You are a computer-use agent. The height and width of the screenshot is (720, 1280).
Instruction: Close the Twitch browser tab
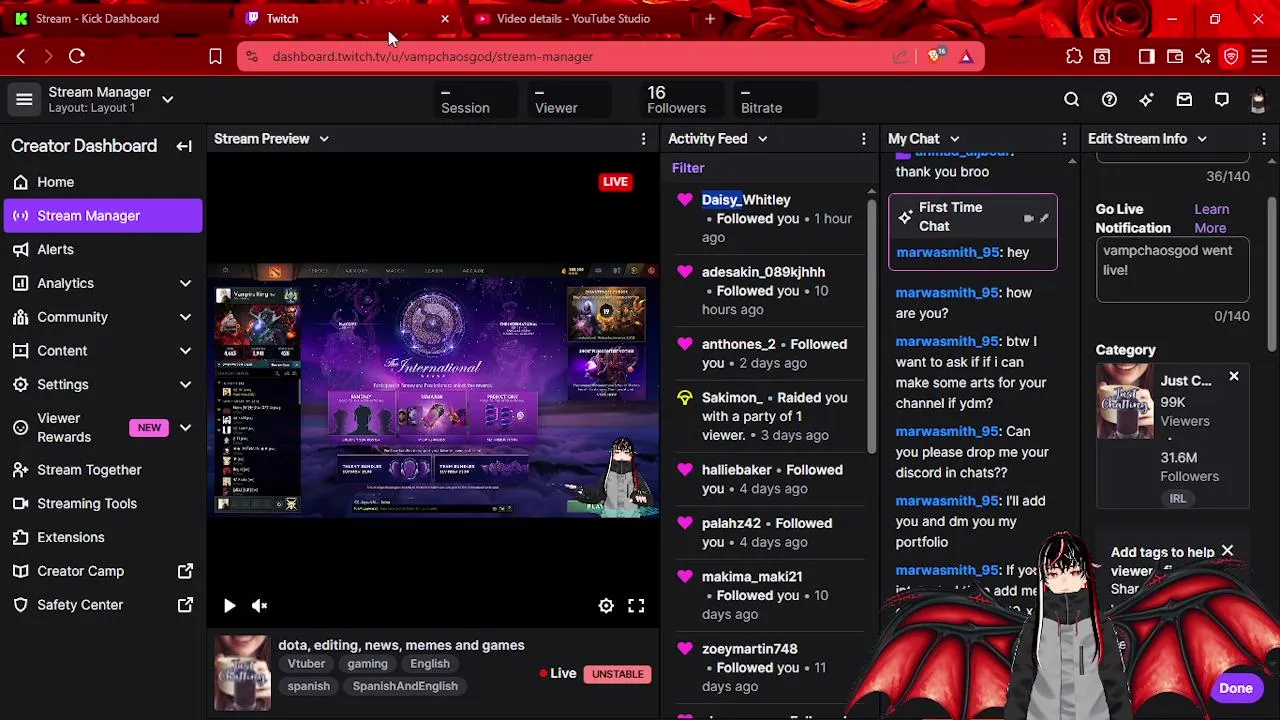(445, 18)
